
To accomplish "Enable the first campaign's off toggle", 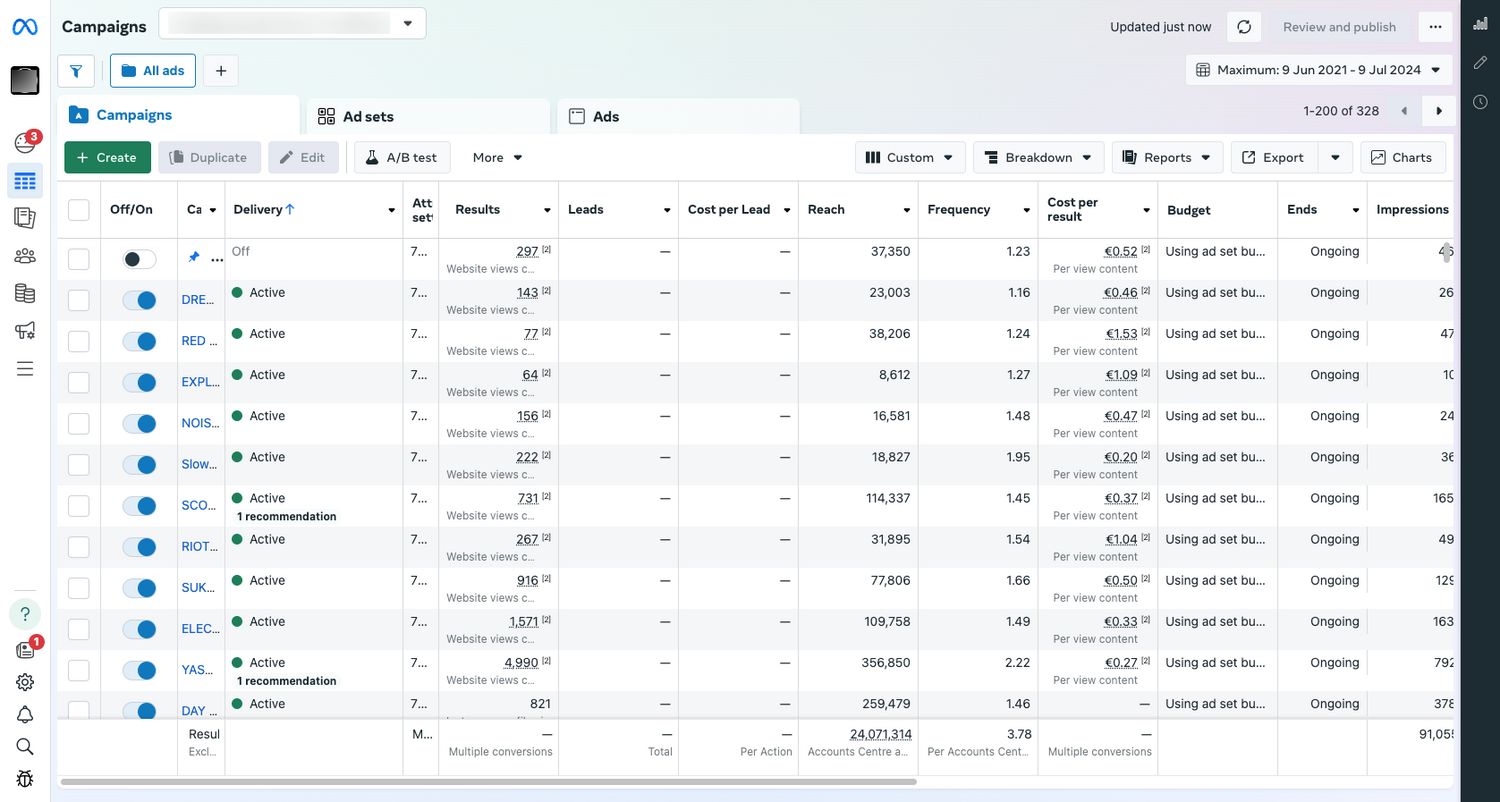I will (x=139, y=259).
